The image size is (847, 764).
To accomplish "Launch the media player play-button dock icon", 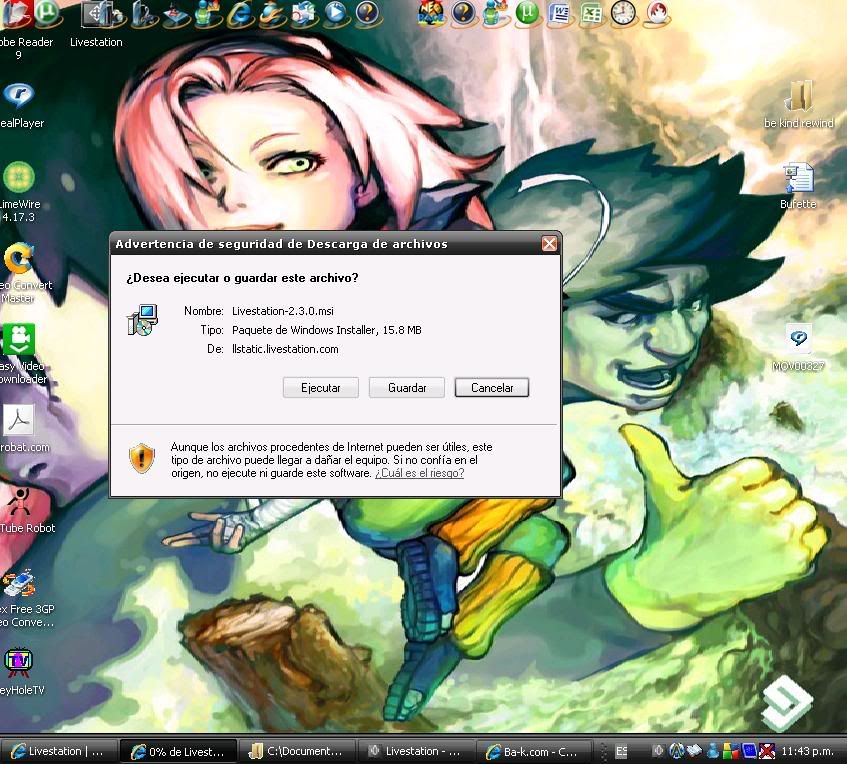I will tap(336, 14).
